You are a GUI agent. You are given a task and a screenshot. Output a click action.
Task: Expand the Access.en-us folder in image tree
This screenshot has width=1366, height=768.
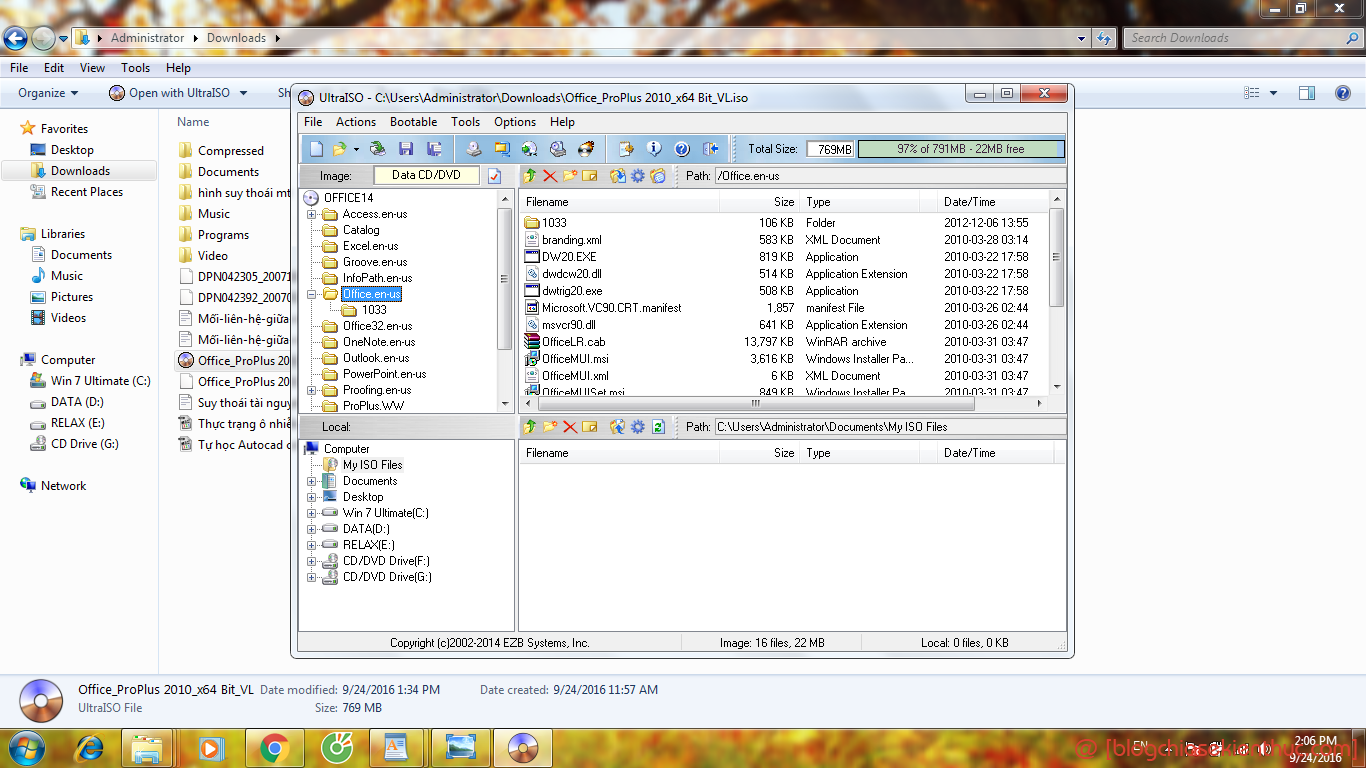click(x=312, y=214)
